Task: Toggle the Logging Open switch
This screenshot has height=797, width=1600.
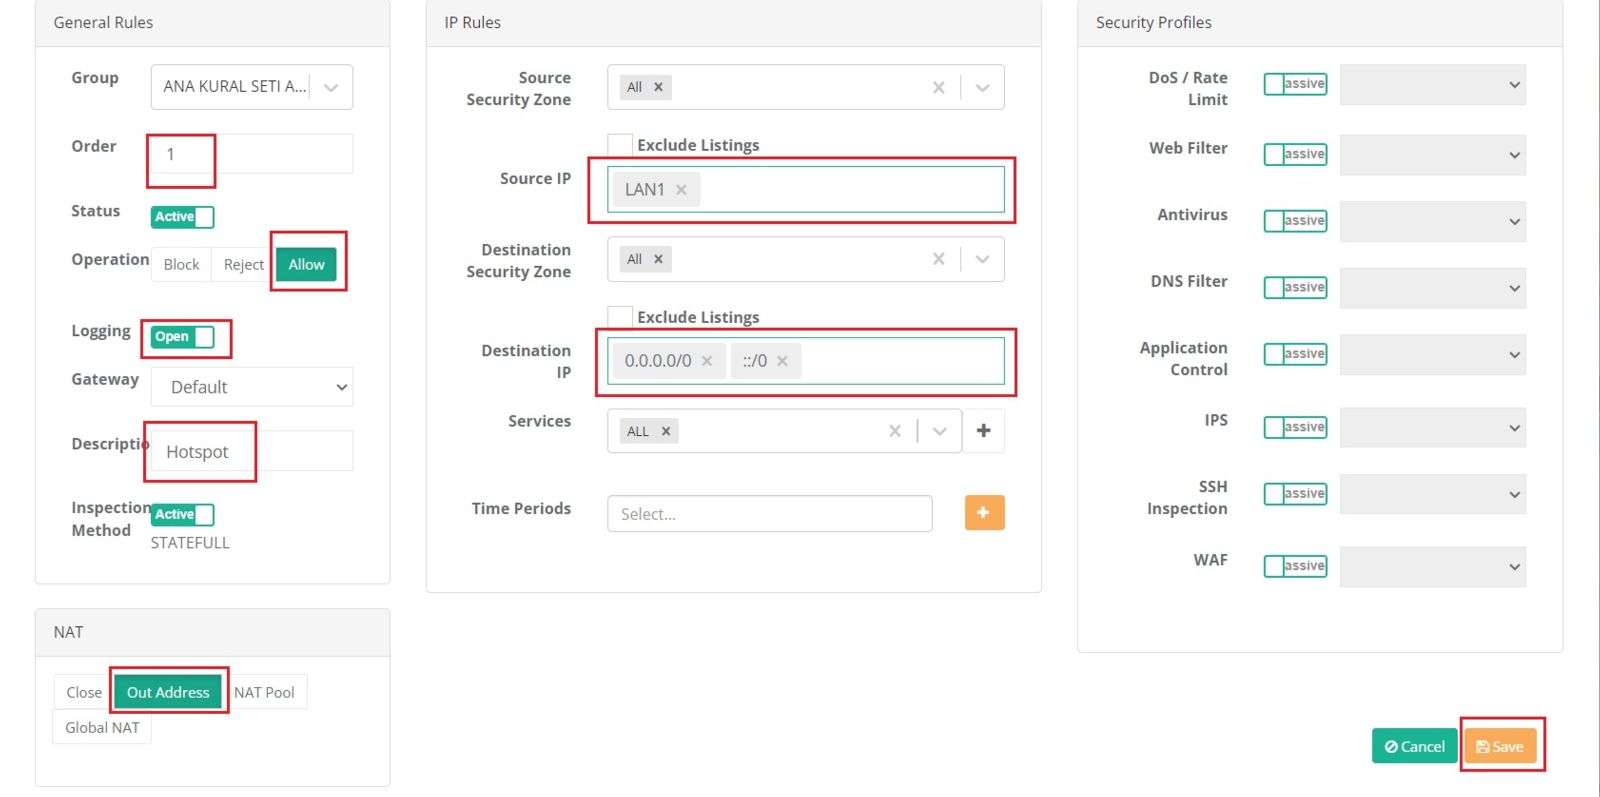Action: [x=183, y=337]
